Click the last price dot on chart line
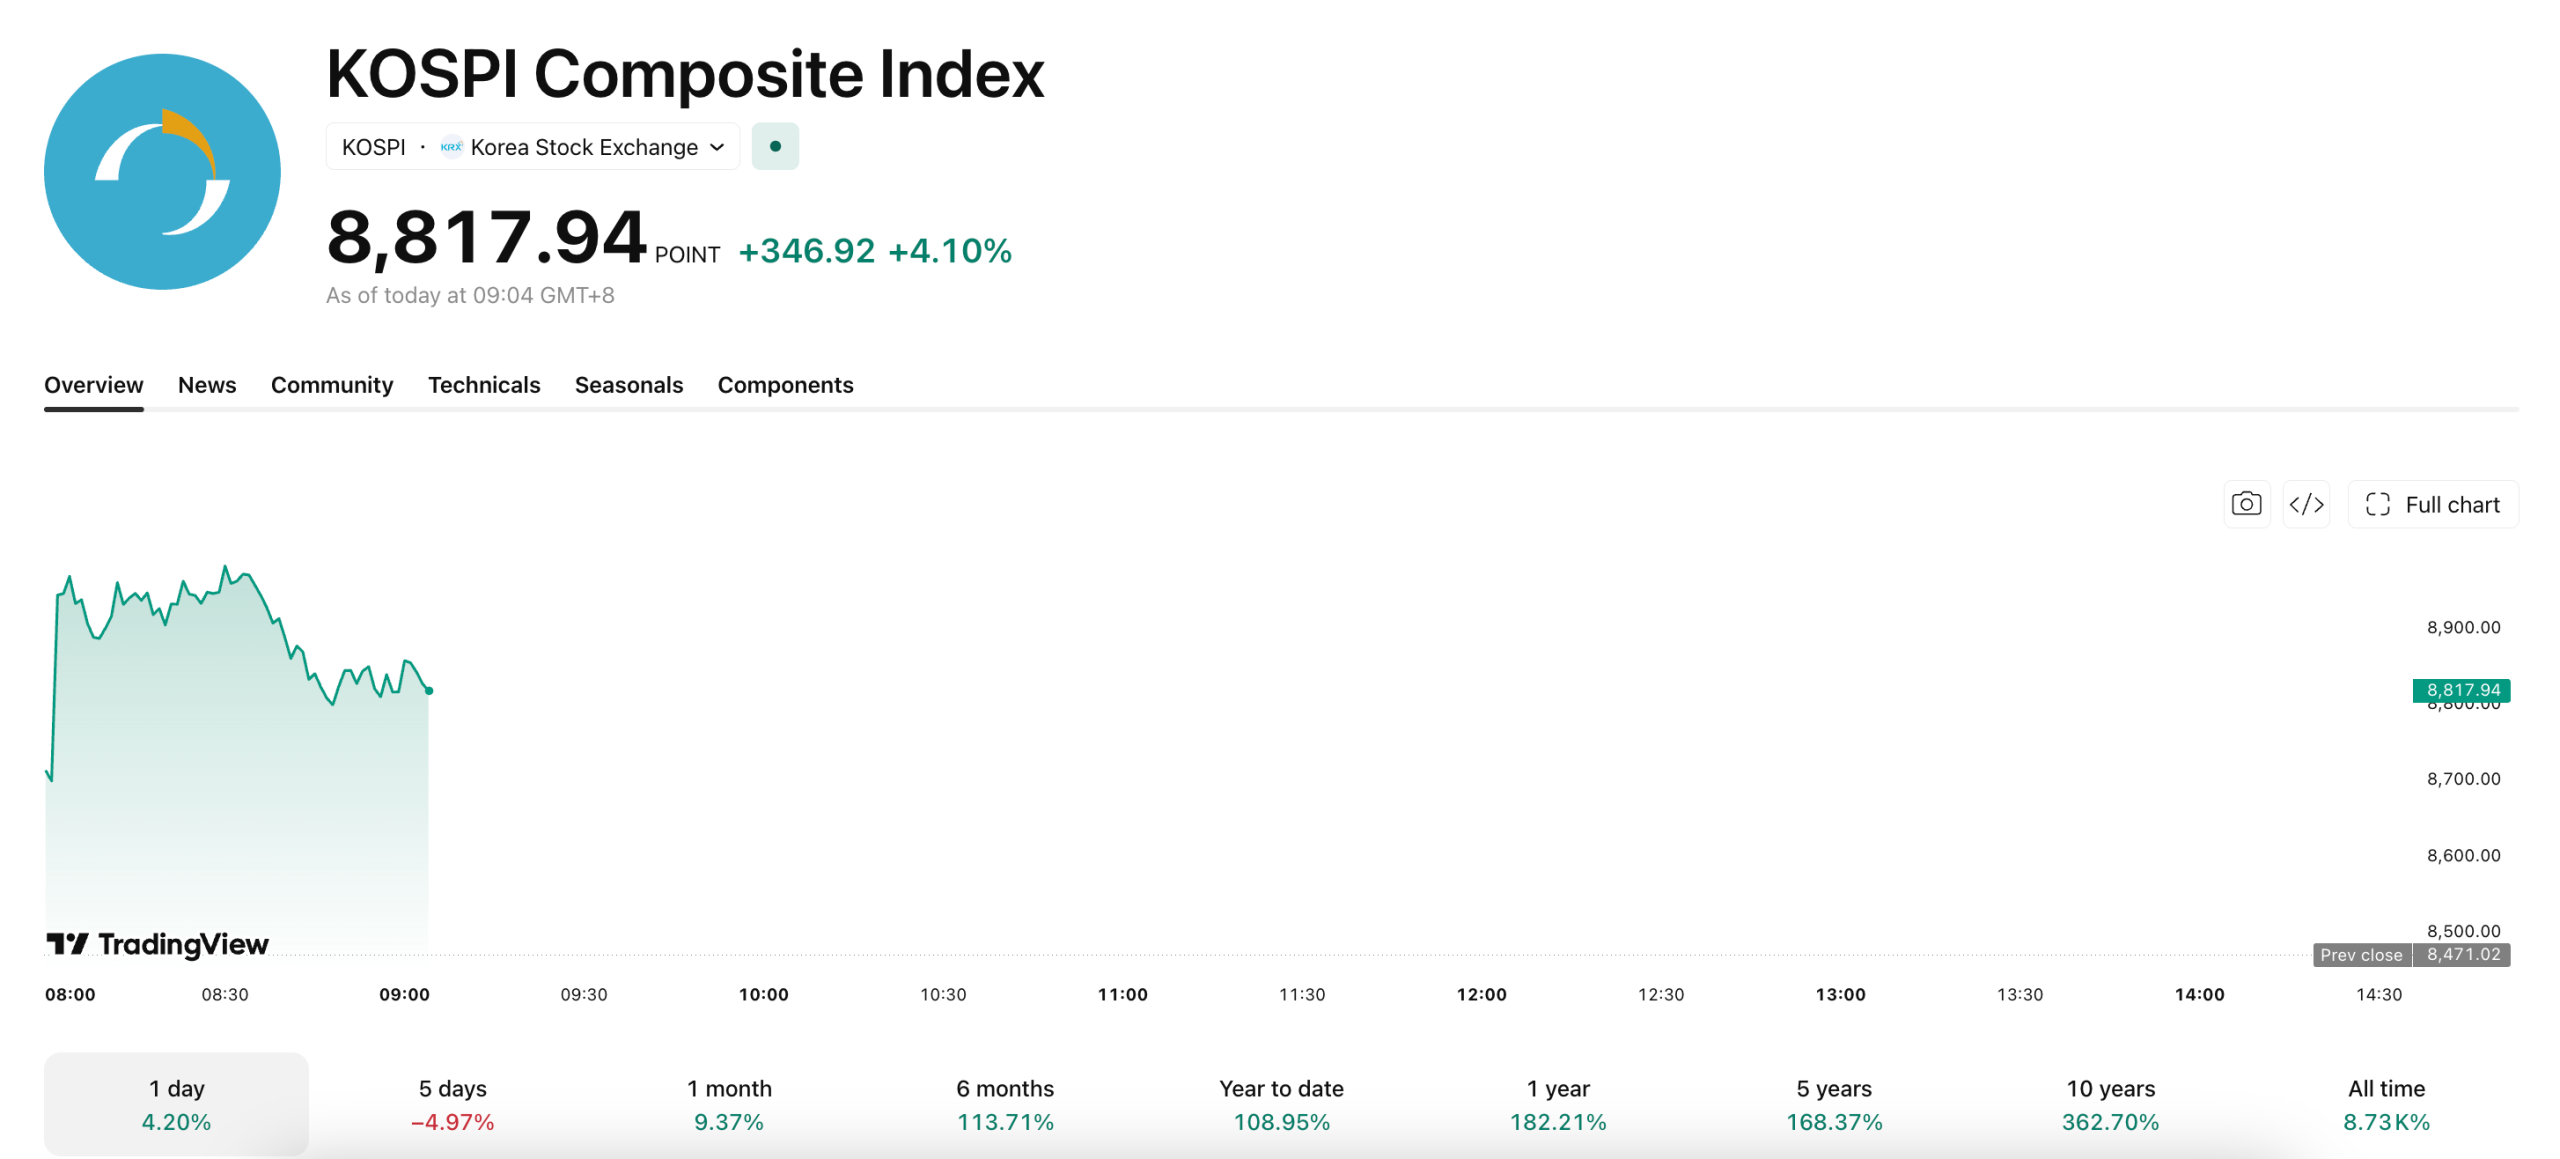The height and width of the screenshot is (1159, 2560). coord(429,690)
